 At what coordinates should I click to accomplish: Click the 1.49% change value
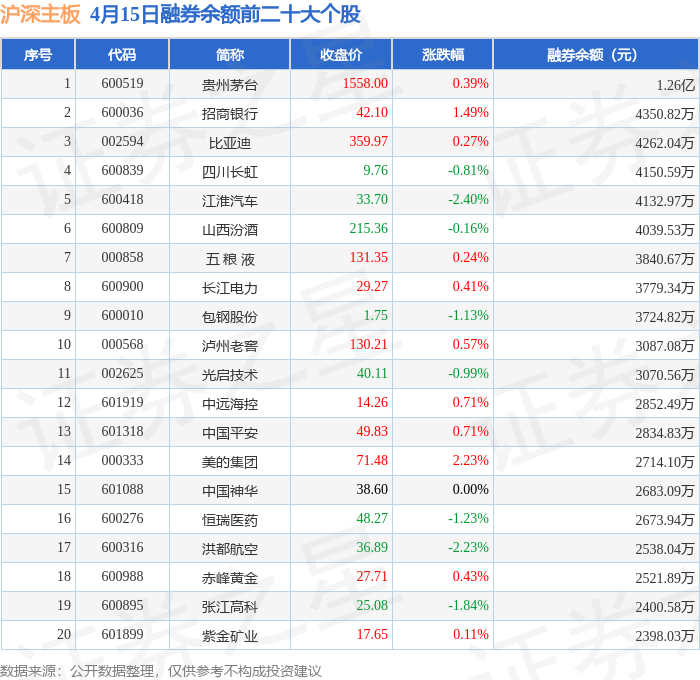click(x=471, y=113)
